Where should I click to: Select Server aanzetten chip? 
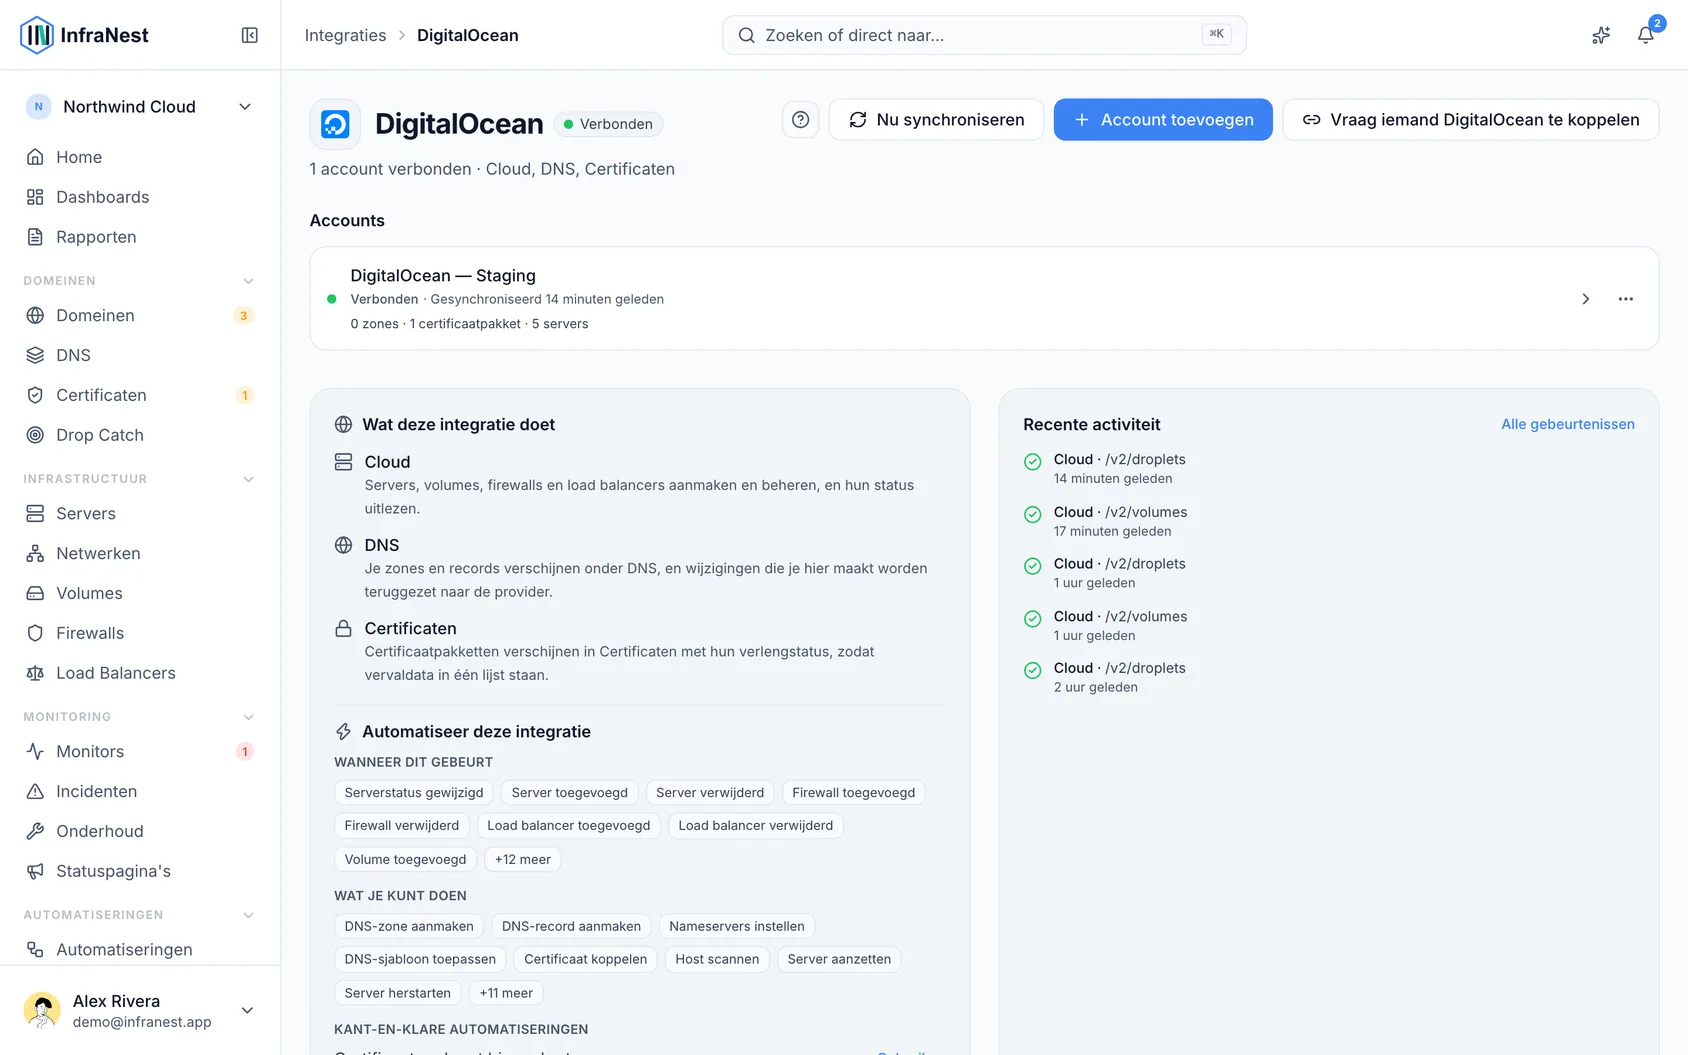839,960
